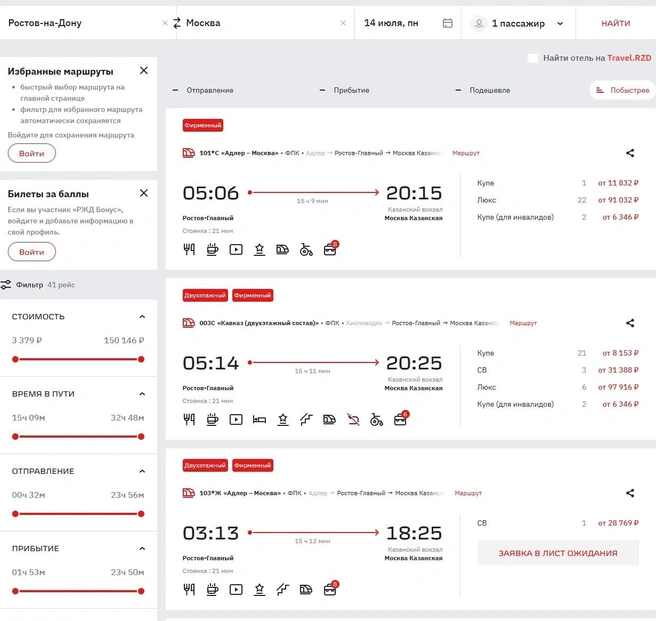This screenshot has width=656, height=621.
Task: Select Купе от 8 153 ₽ on train 003С
Action: click(558, 353)
